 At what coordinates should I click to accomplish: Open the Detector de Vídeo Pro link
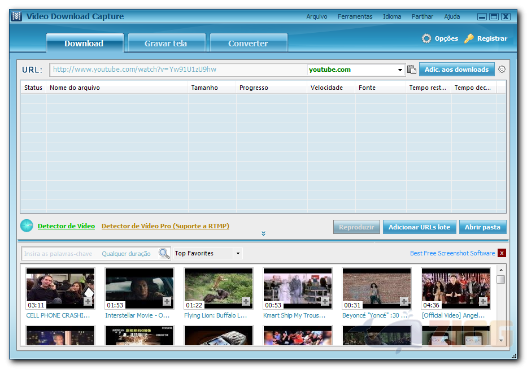tap(165, 226)
